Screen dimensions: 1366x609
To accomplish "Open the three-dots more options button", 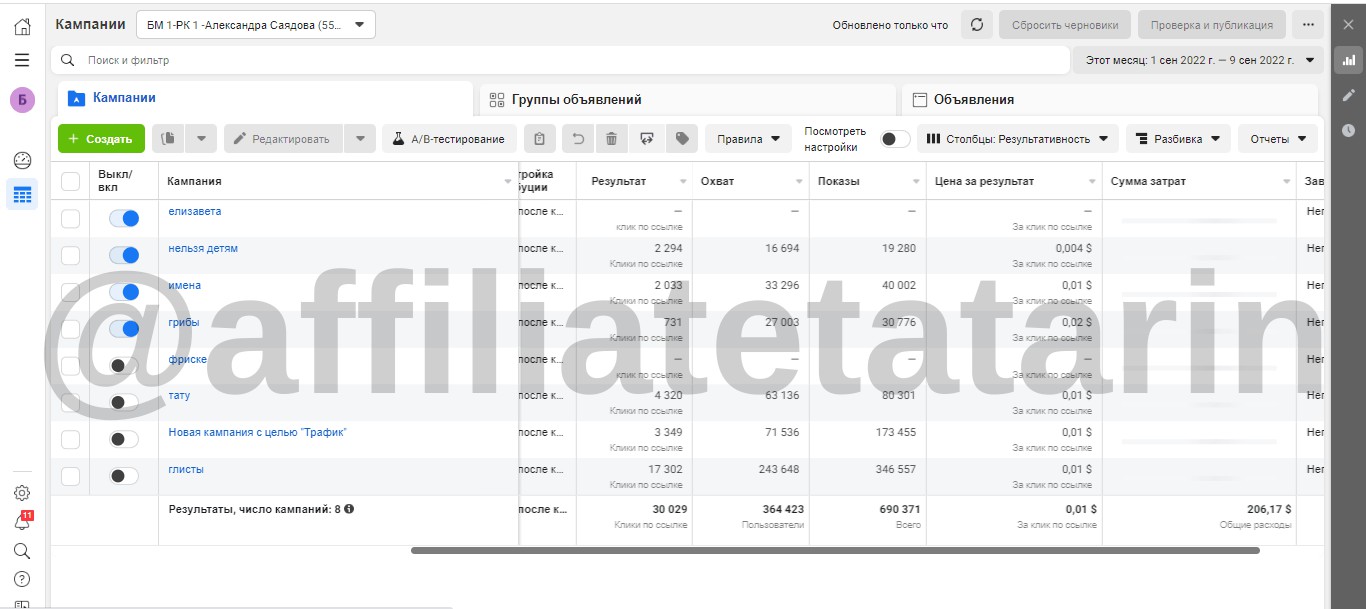I will [1307, 25].
